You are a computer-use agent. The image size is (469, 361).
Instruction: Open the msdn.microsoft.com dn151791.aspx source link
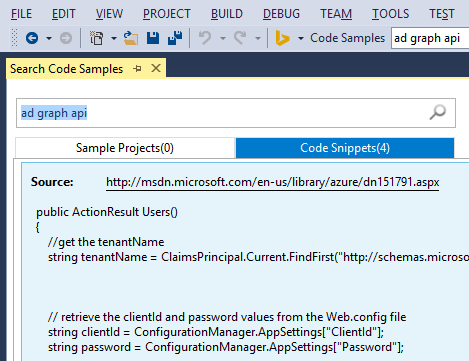tap(272, 182)
